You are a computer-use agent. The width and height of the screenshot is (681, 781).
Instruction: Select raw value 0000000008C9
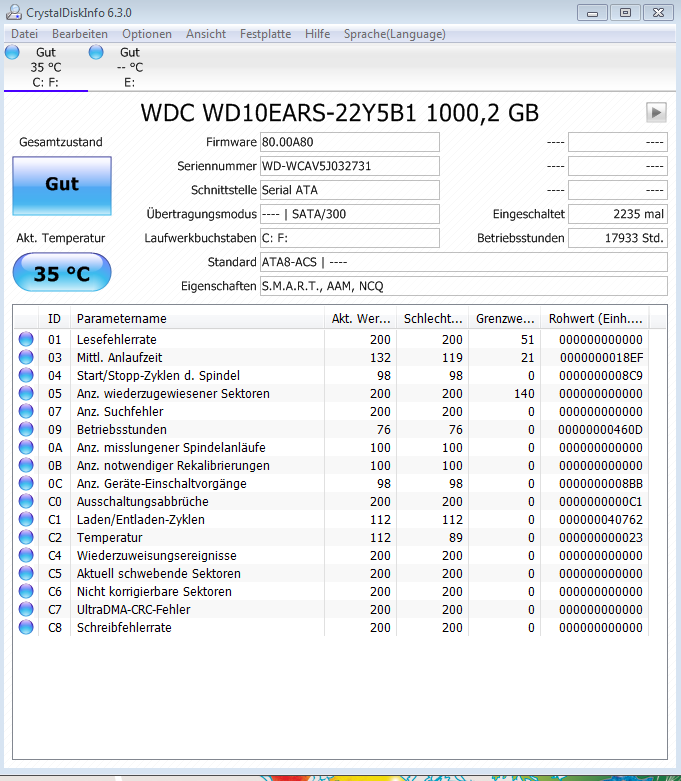(x=601, y=376)
